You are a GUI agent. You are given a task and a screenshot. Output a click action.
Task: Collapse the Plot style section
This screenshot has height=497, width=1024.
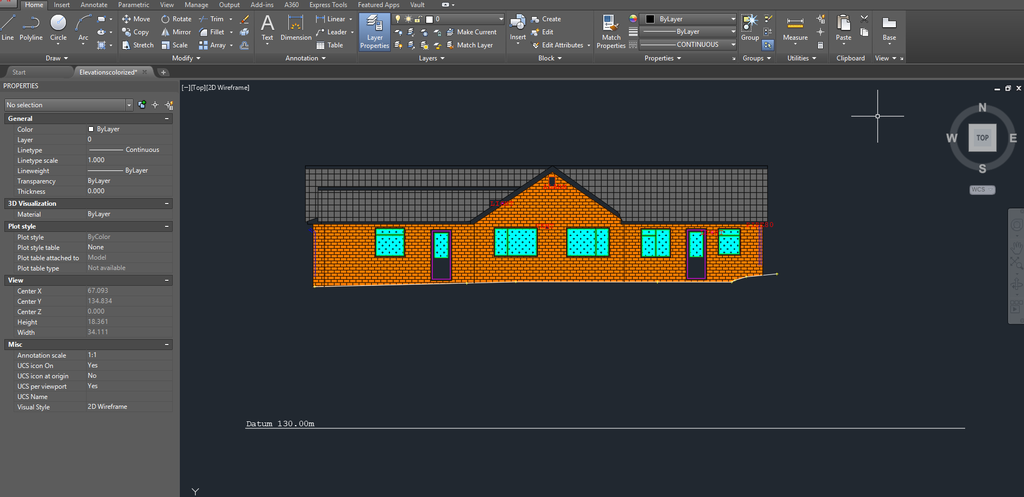point(169,226)
